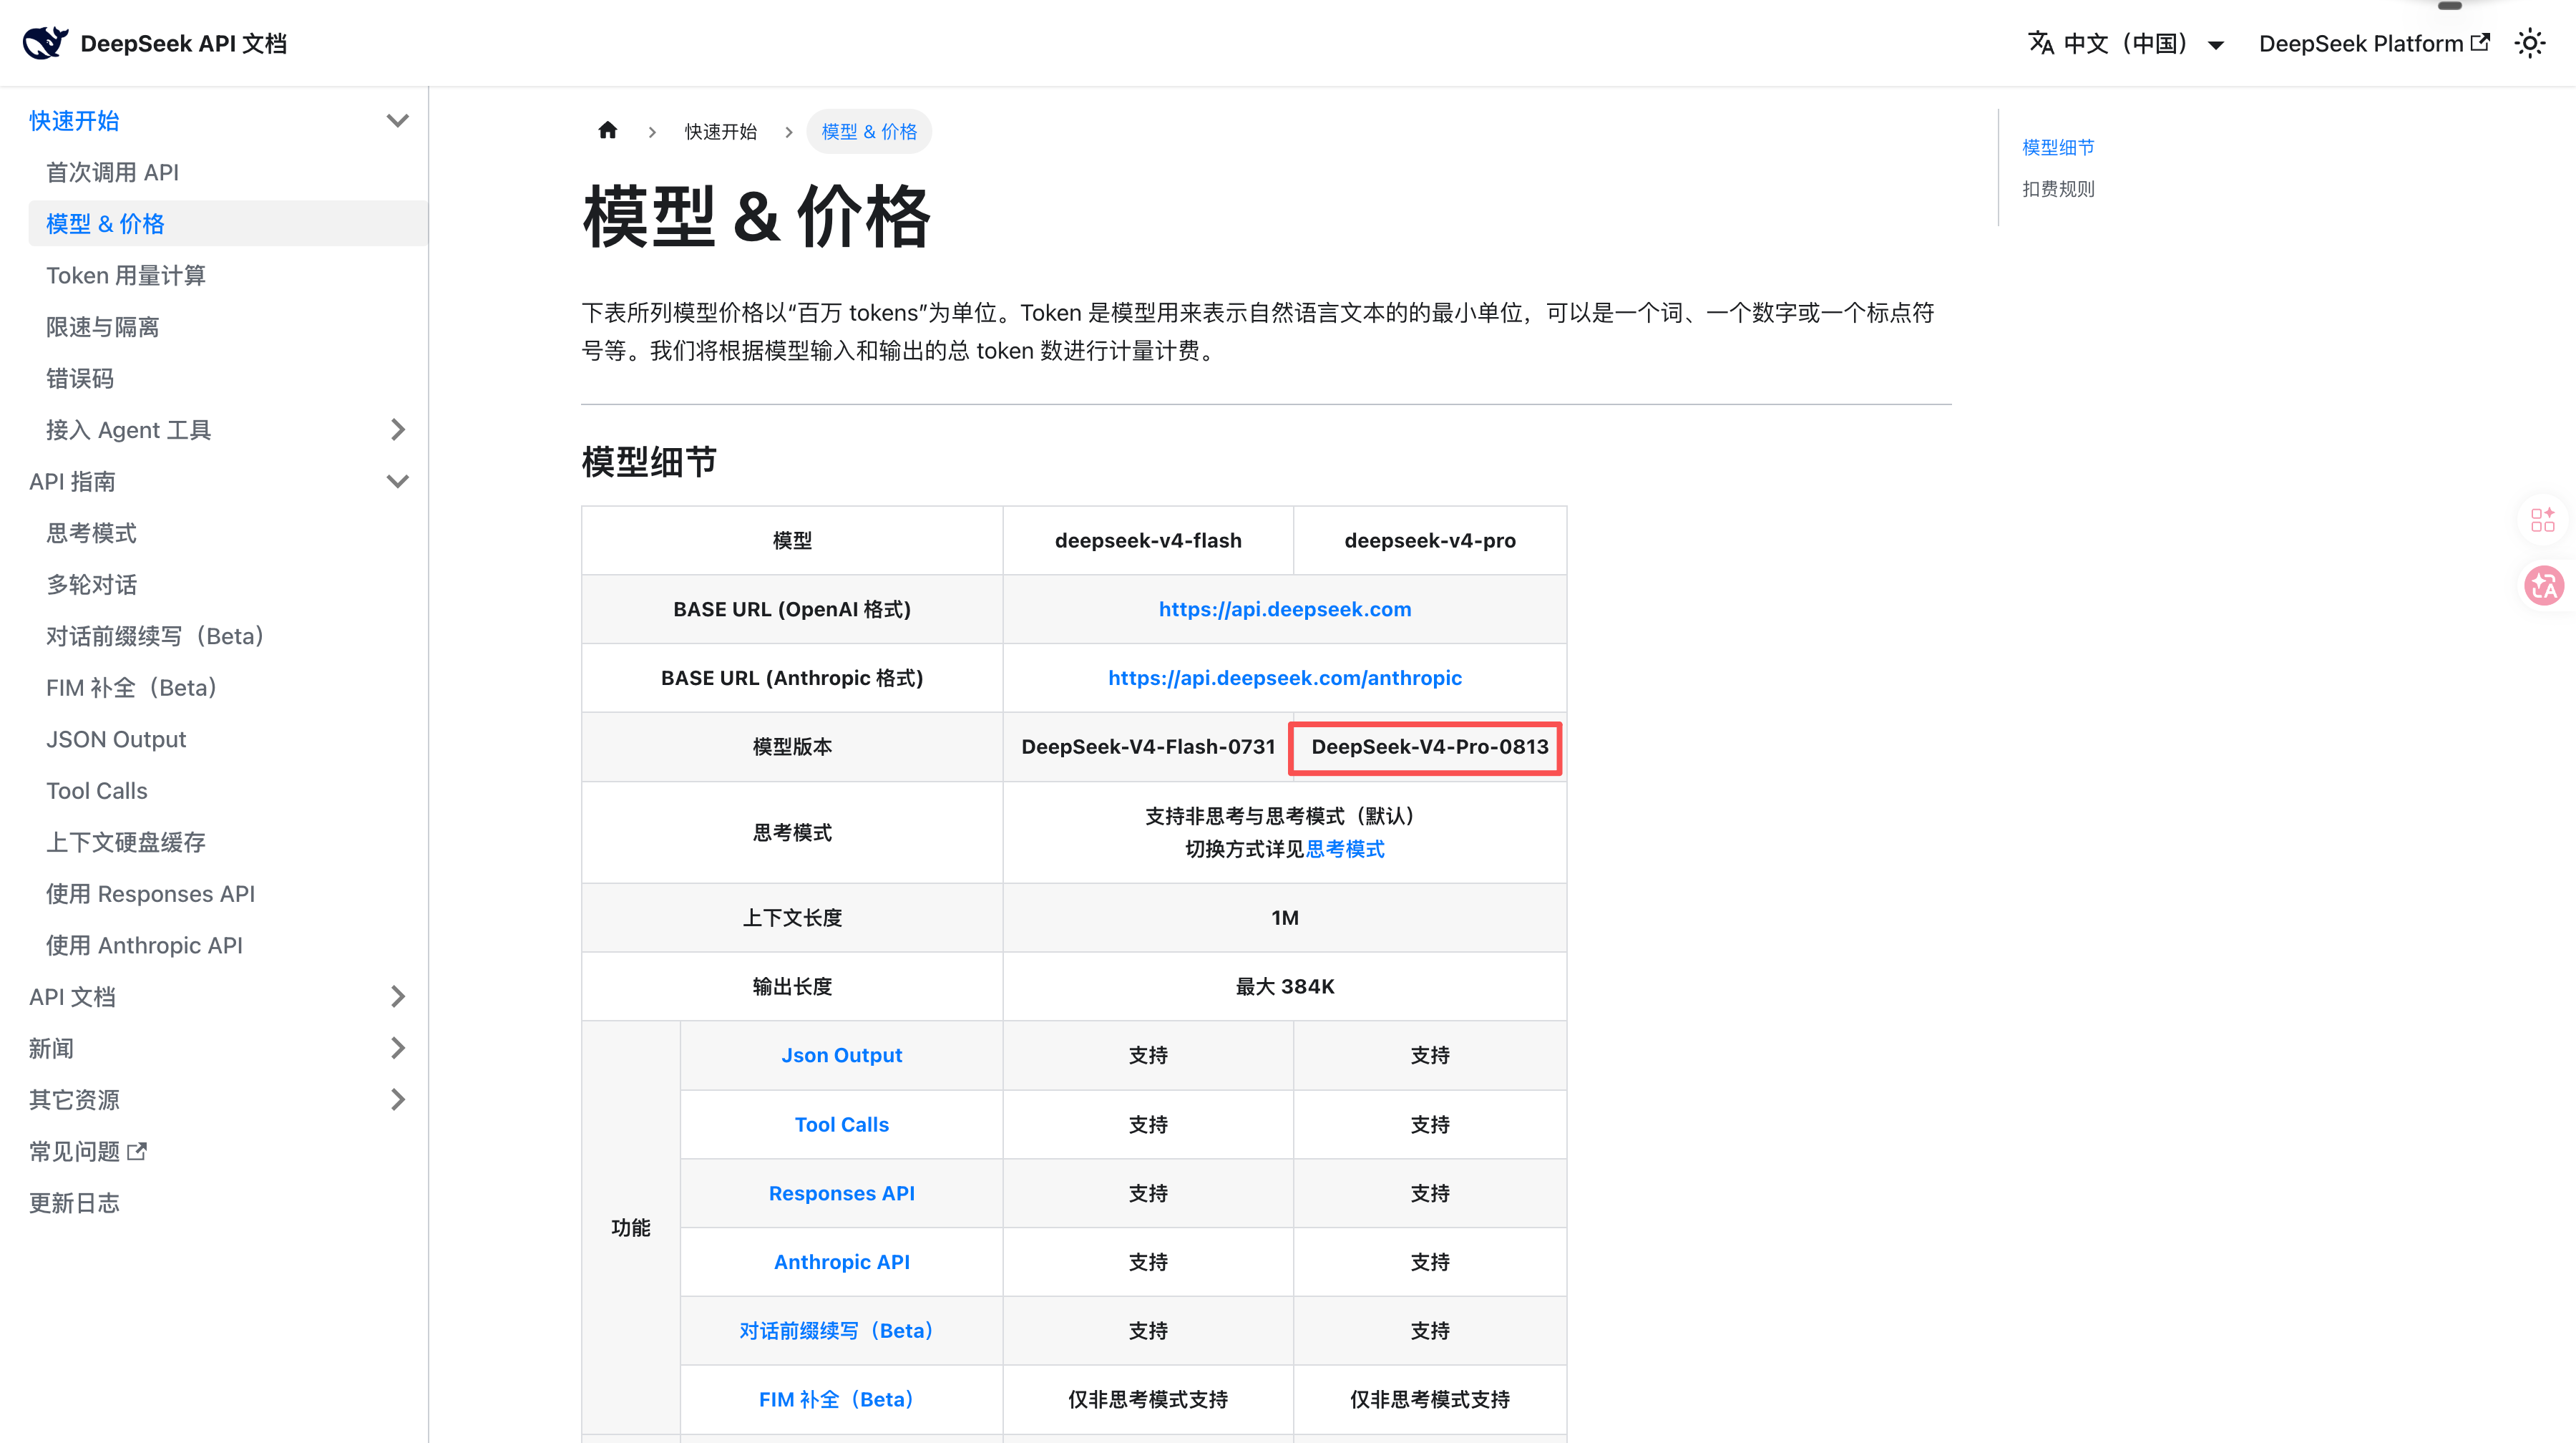Click the 输出长度 row label

click(792, 987)
